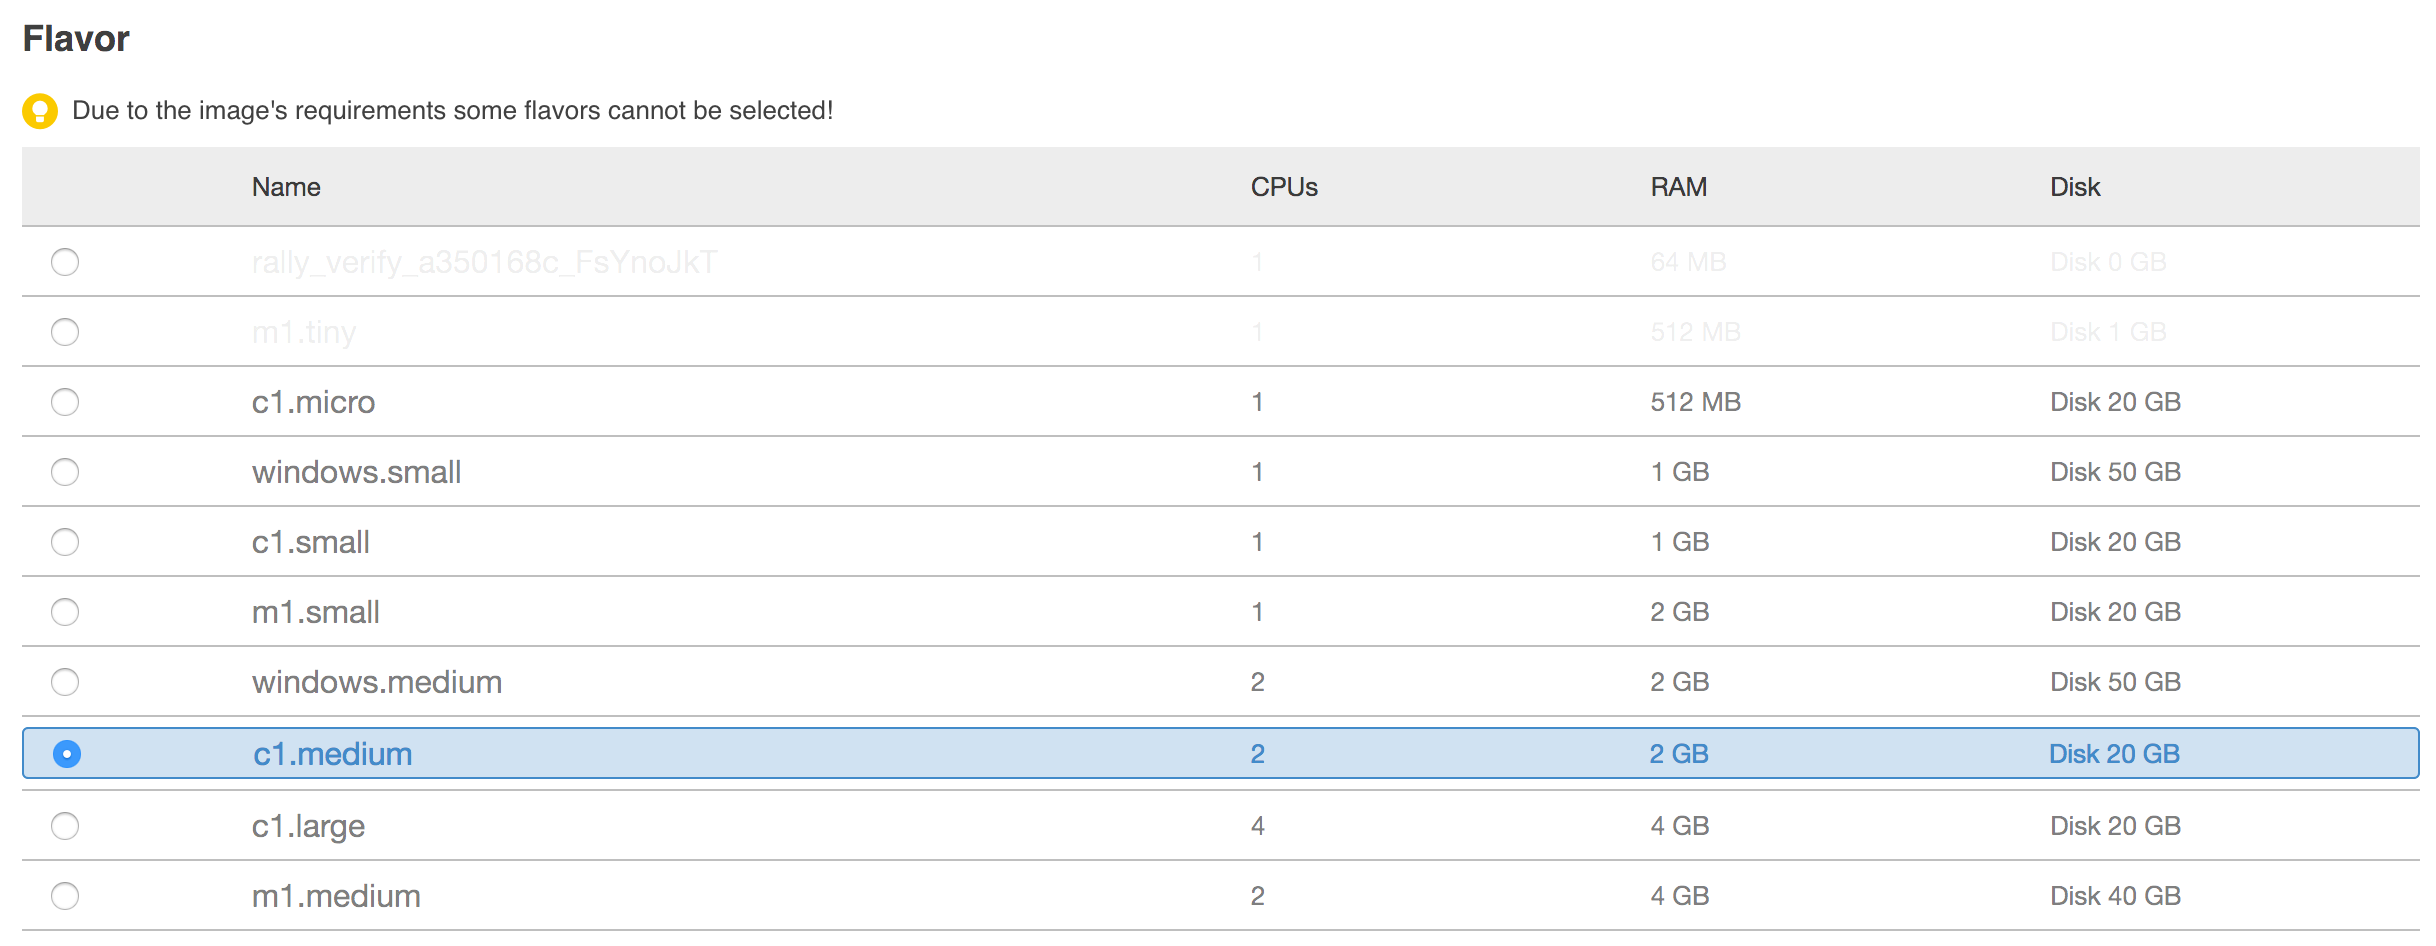Click the RAM column header
Screen dimensions: 2436x946
[1678, 187]
